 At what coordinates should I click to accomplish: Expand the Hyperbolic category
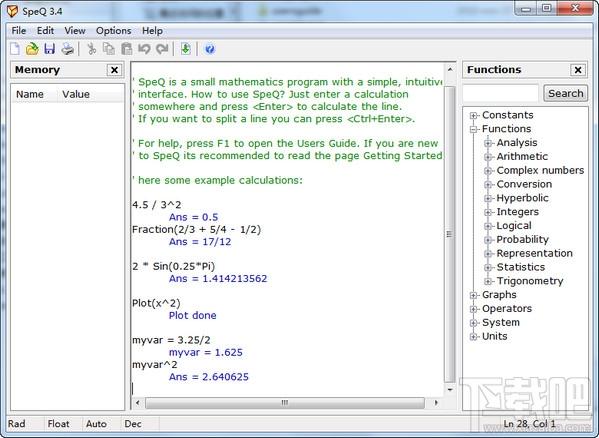[x=488, y=198]
